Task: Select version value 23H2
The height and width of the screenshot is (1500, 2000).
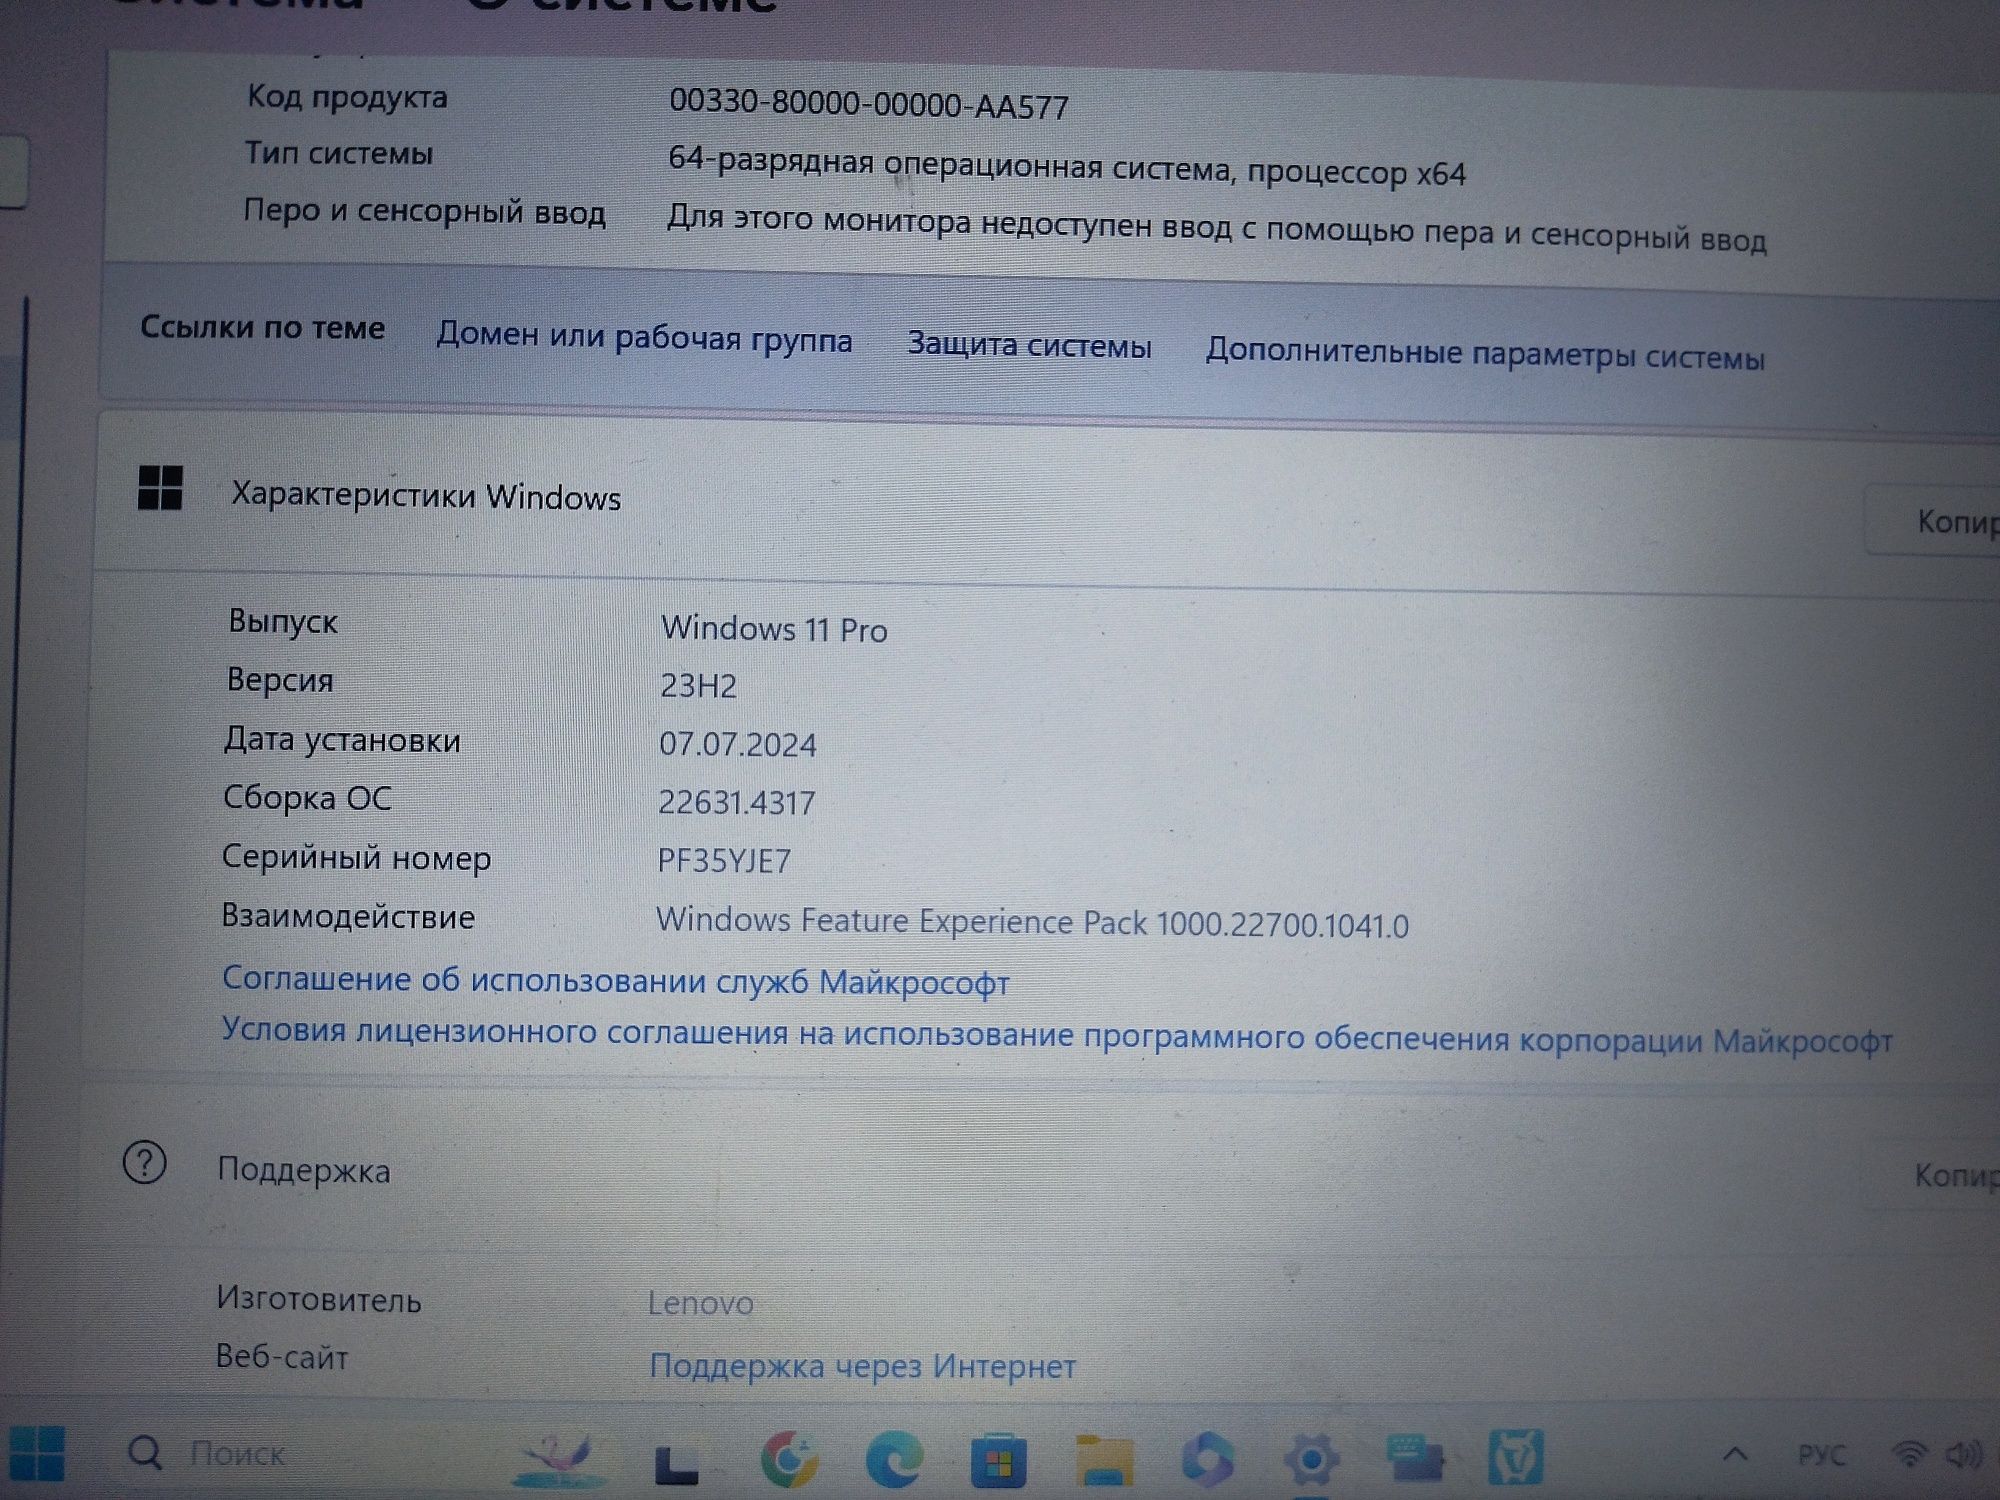Action: [x=698, y=686]
